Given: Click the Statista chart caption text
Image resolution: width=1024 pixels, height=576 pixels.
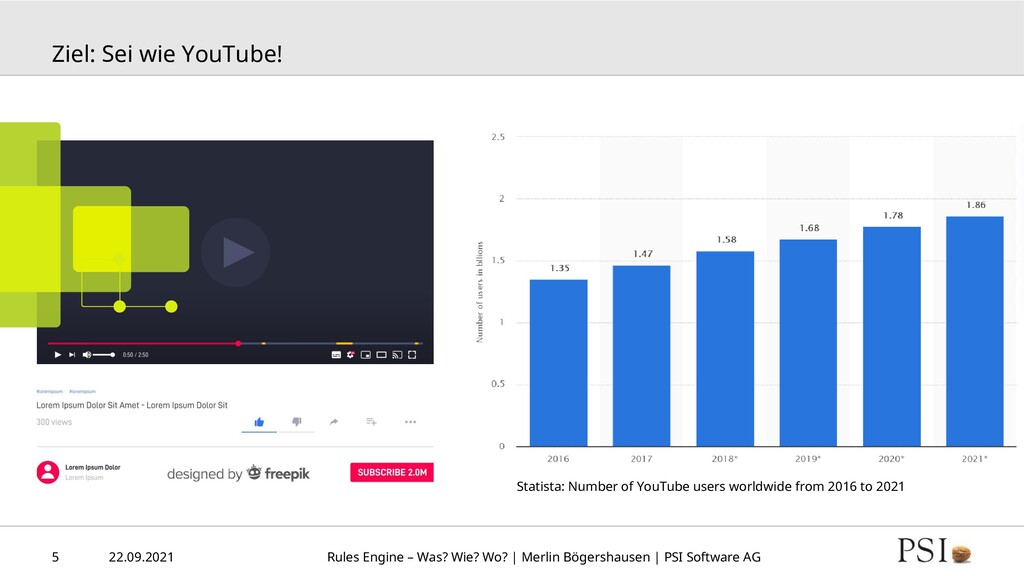Looking at the screenshot, I should [711, 486].
